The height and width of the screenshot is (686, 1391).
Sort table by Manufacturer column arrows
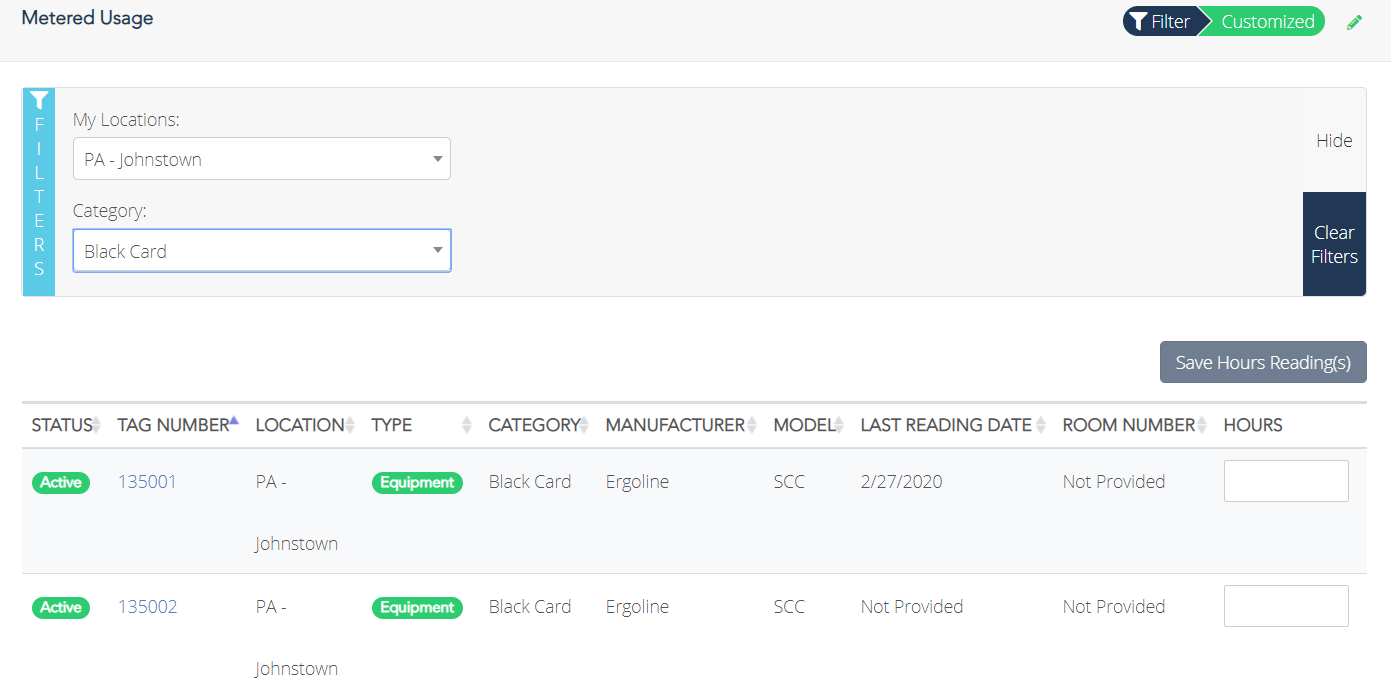tap(751, 425)
